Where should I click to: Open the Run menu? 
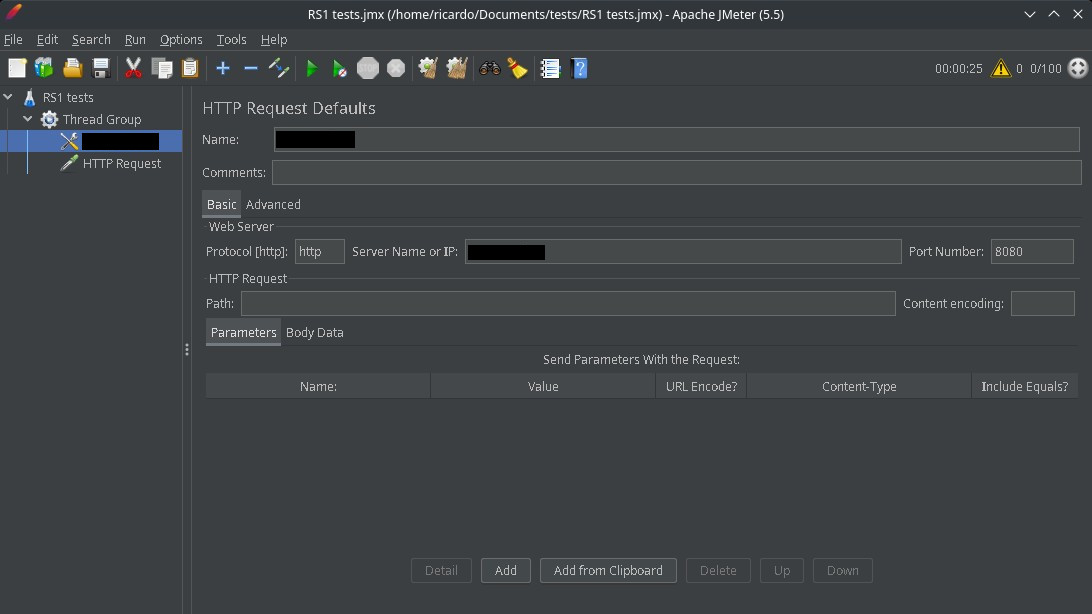click(x=135, y=40)
